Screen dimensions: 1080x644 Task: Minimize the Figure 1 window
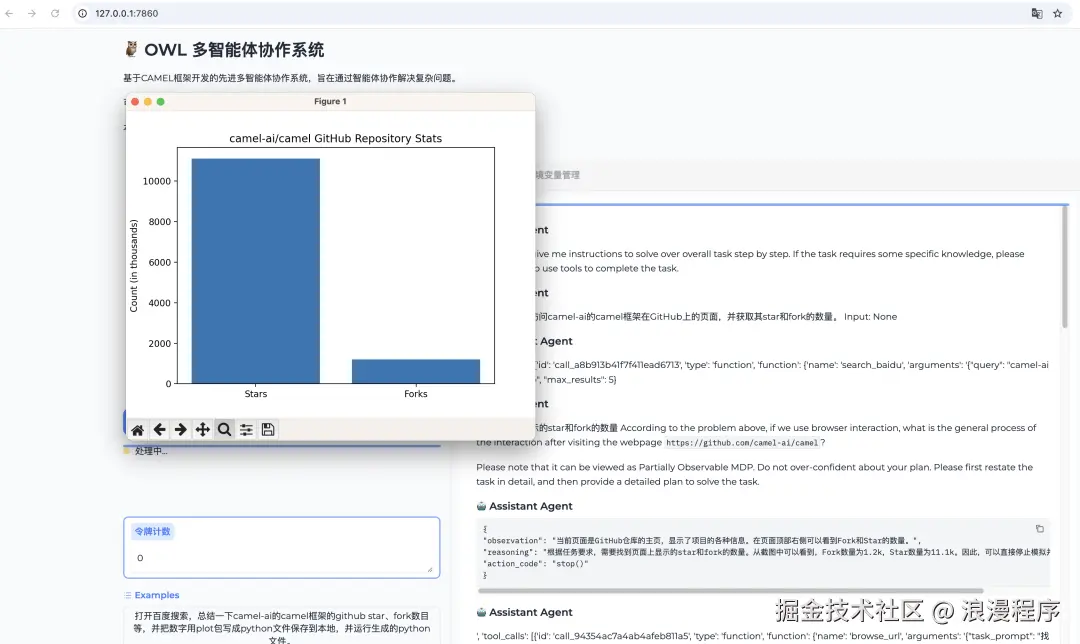pos(147,101)
